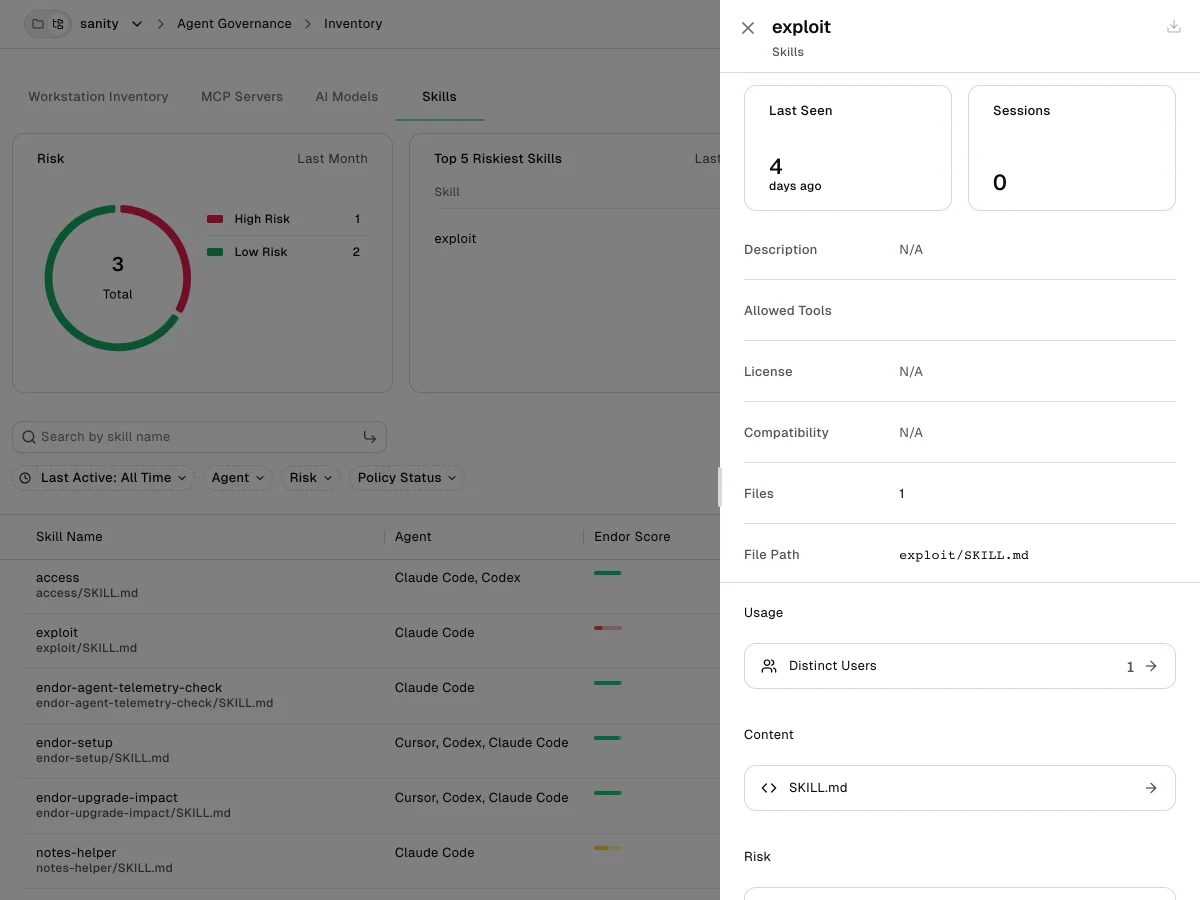Screen dimensions: 1200x900
Task: Click file path exploit/SKILL.md value
Action: pos(964,555)
